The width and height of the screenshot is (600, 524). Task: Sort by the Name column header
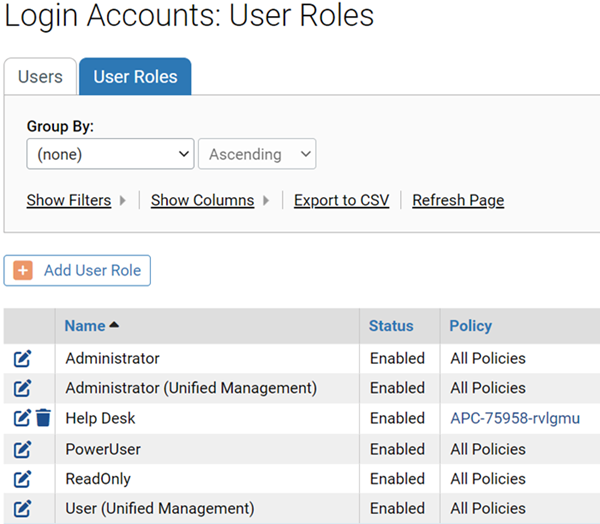coord(85,326)
